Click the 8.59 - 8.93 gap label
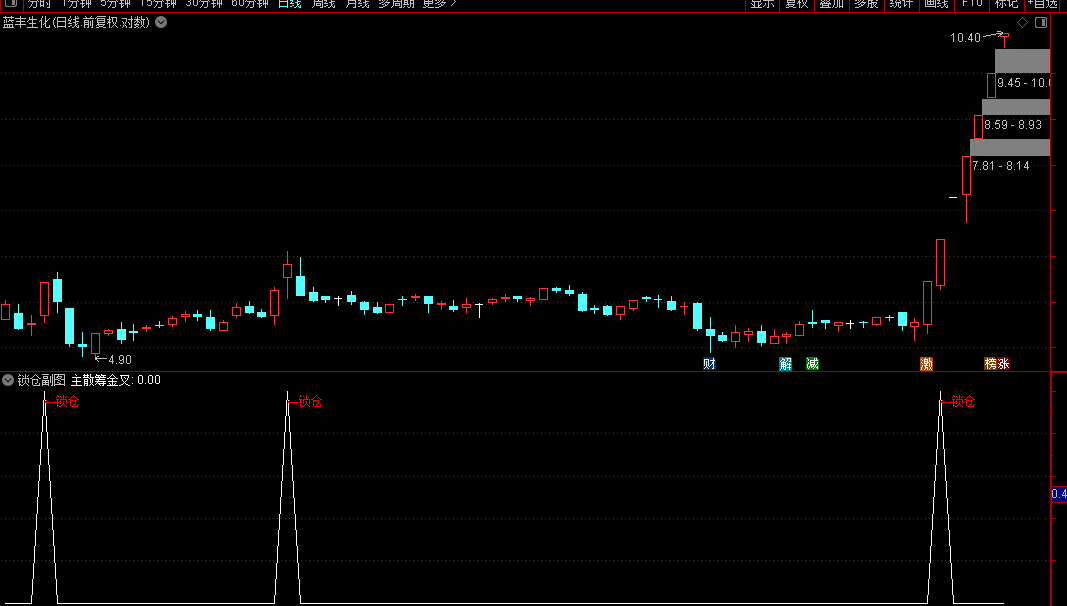 [1013, 125]
